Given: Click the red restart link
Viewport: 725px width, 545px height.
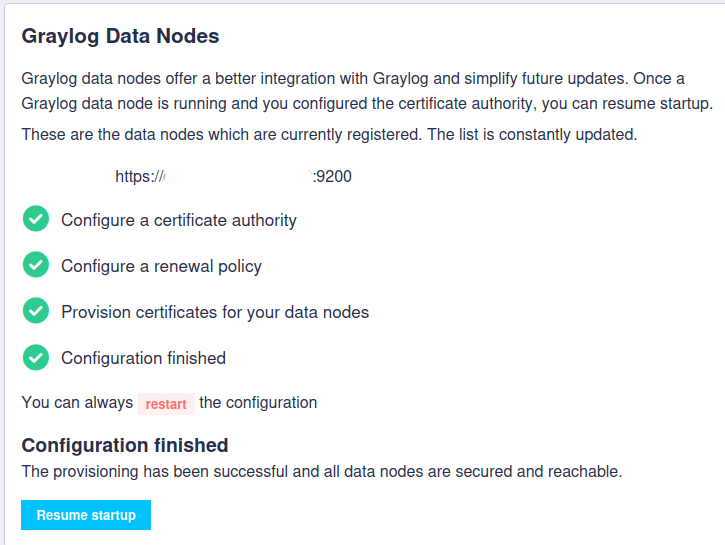Looking at the screenshot, I should 166,404.
